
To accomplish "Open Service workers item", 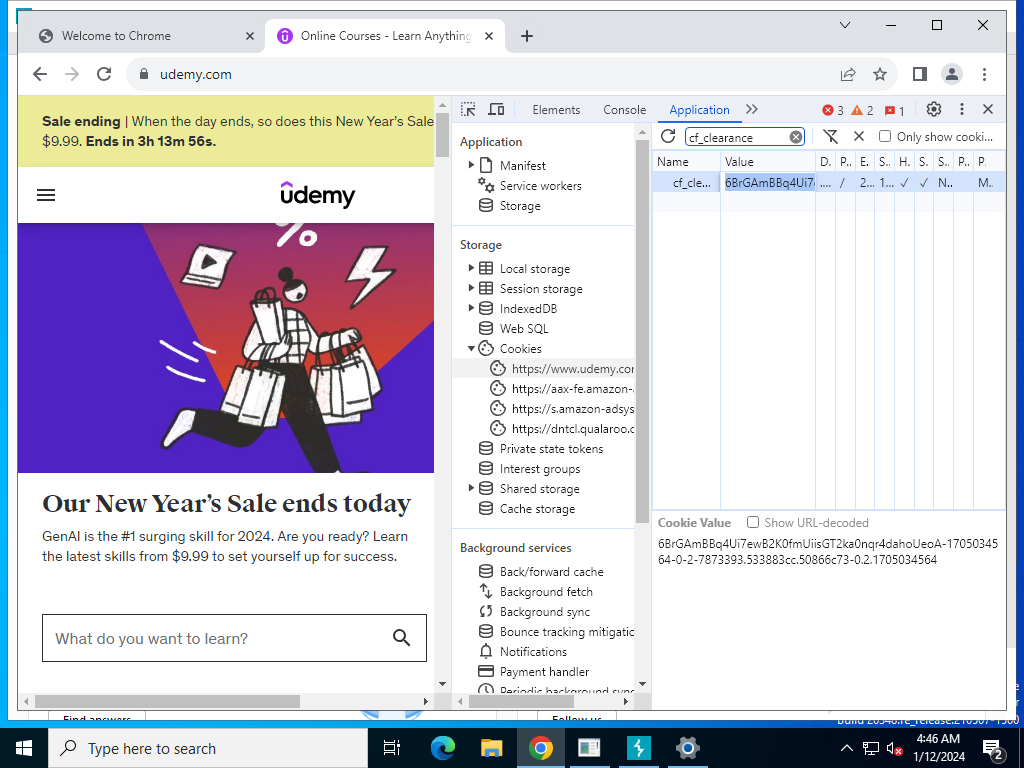I will point(540,185).
